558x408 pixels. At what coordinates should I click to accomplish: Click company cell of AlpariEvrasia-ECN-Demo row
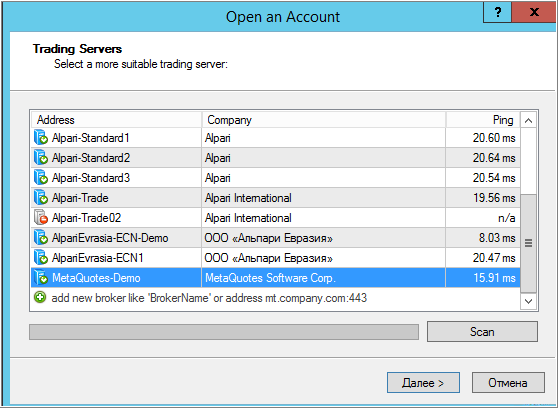tap(323, 237)
